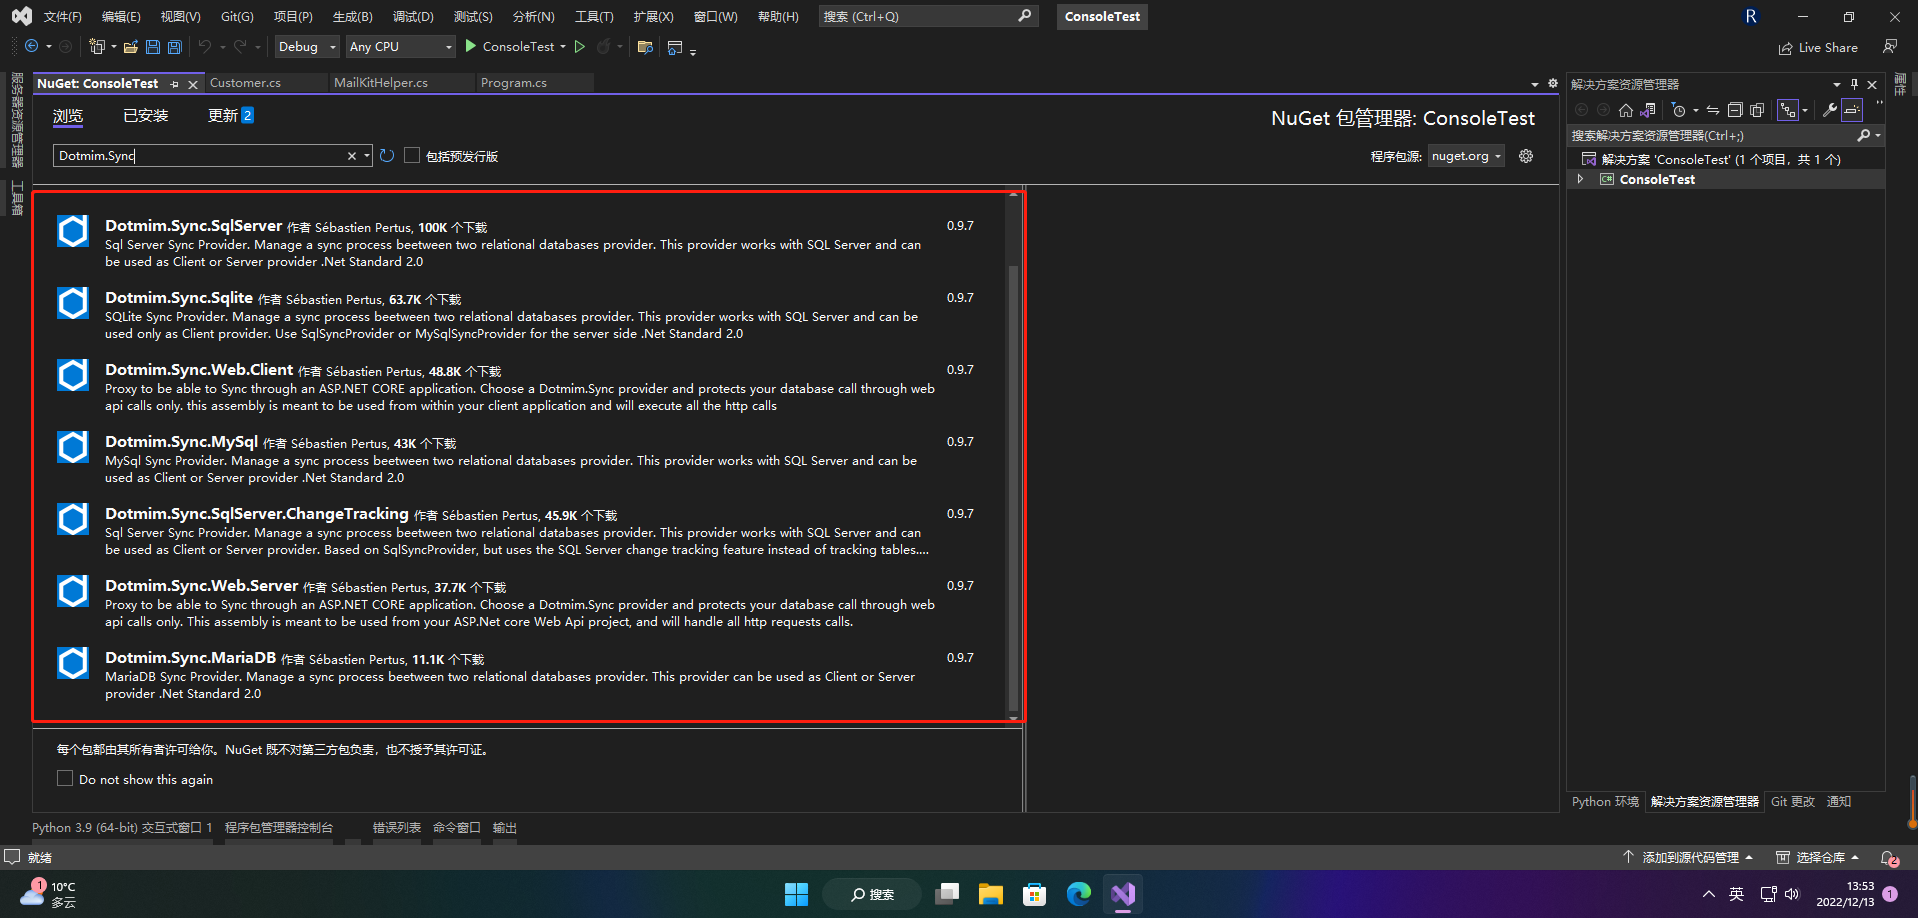This screenshot has height=918, width=1918.
Task: Open the 程序包管理器控制台 tab
Action: (279, 828)
